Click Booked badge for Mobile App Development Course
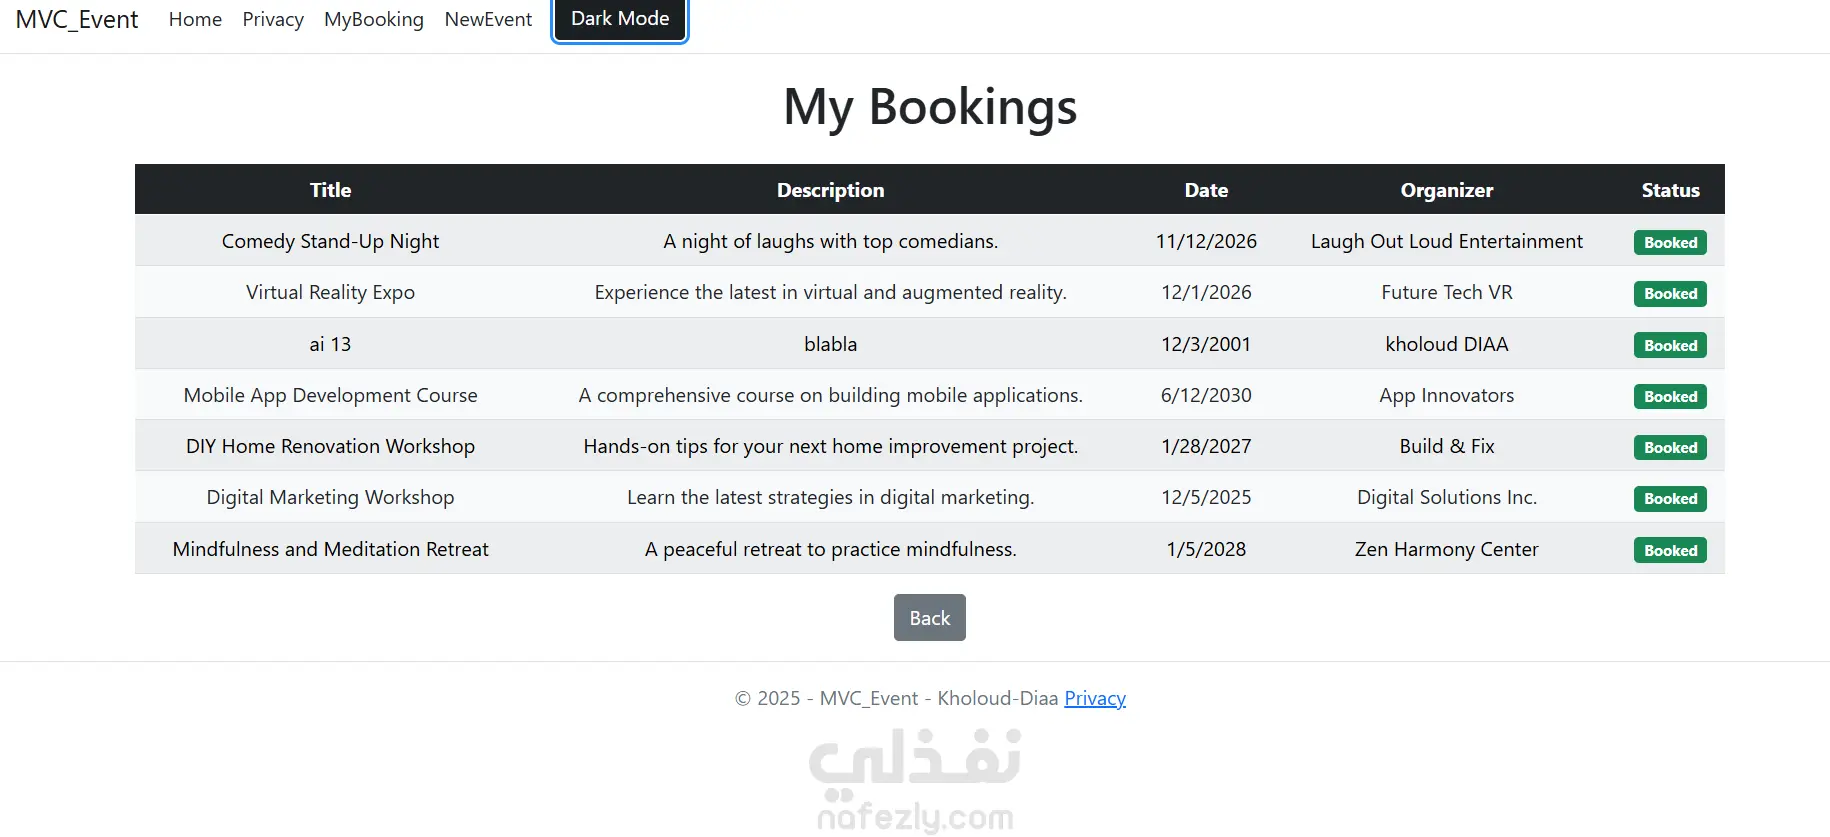1830x837 pixels. [1670, 397]
